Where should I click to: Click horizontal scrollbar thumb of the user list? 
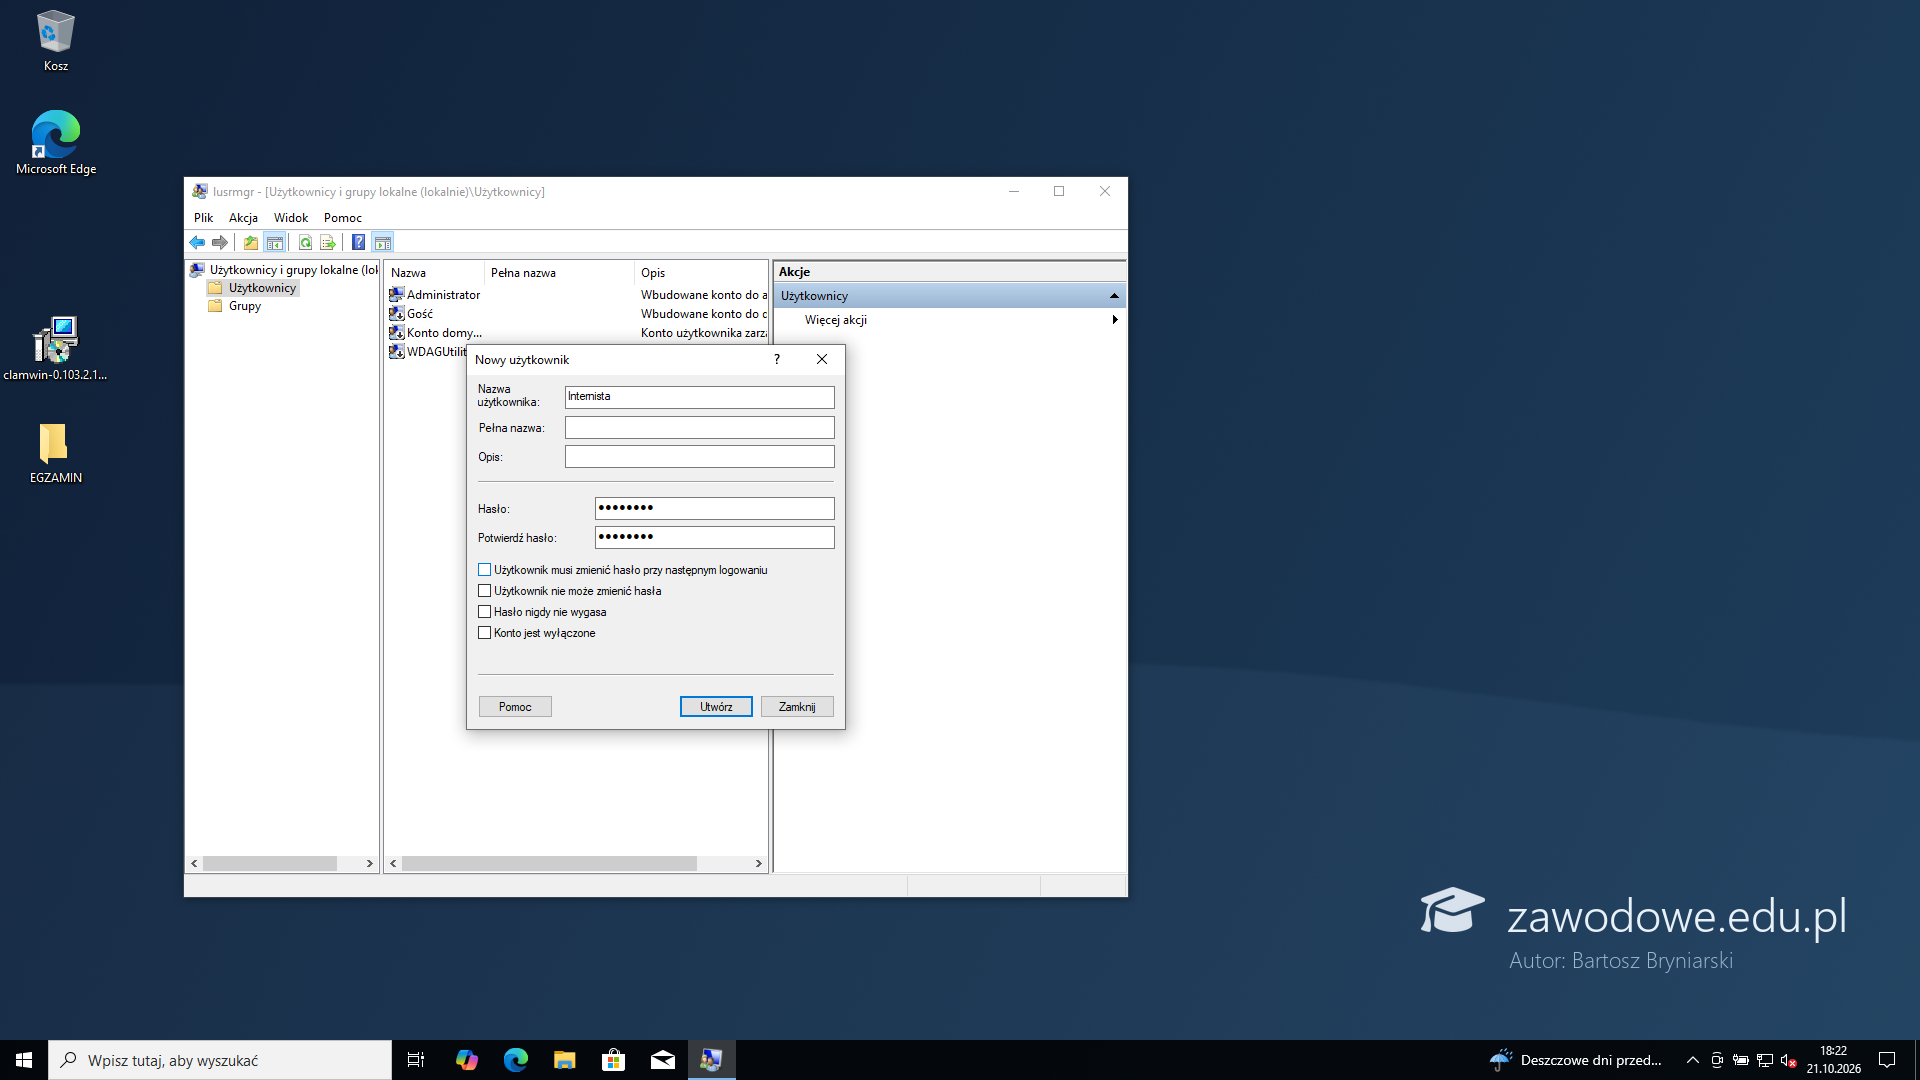click(549, 863)
